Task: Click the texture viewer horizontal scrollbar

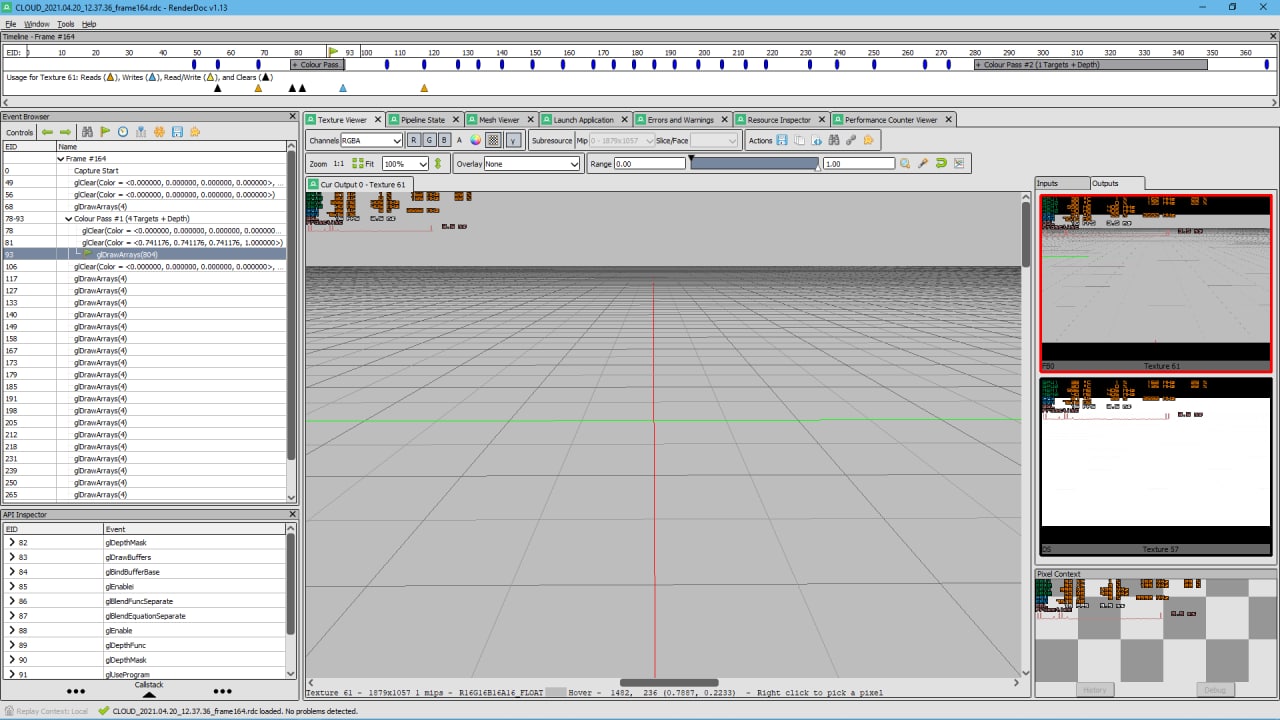Action: point(669,683)
